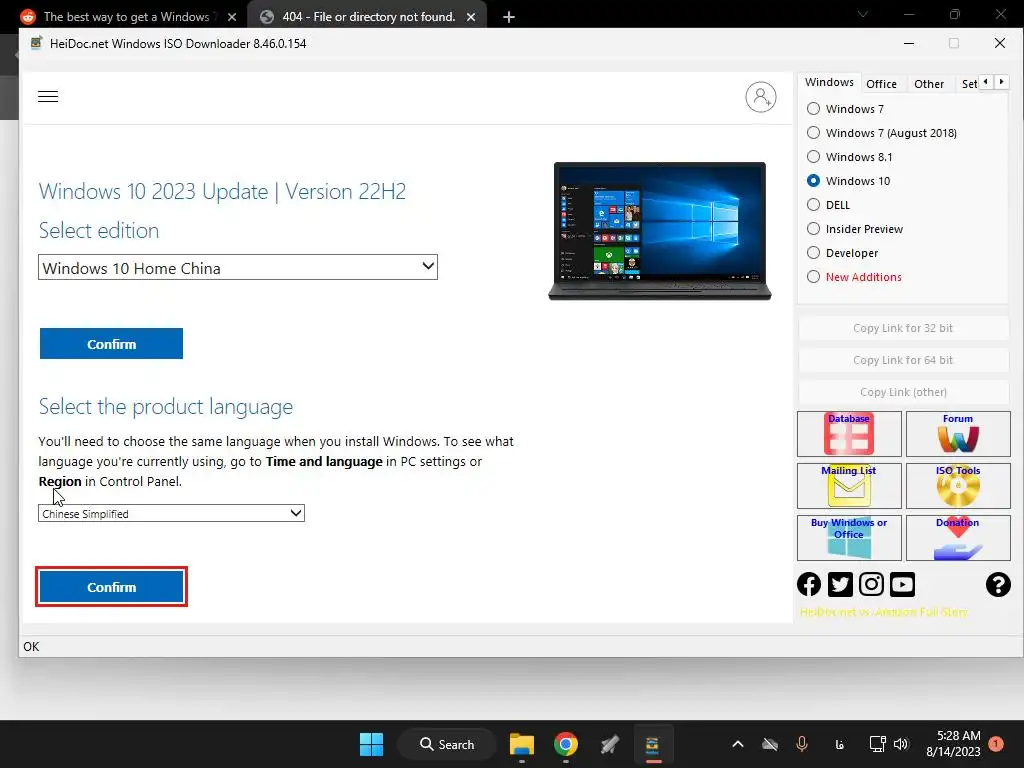
Task: Open the clock and date in taskbar
Action: click(953, 744)
